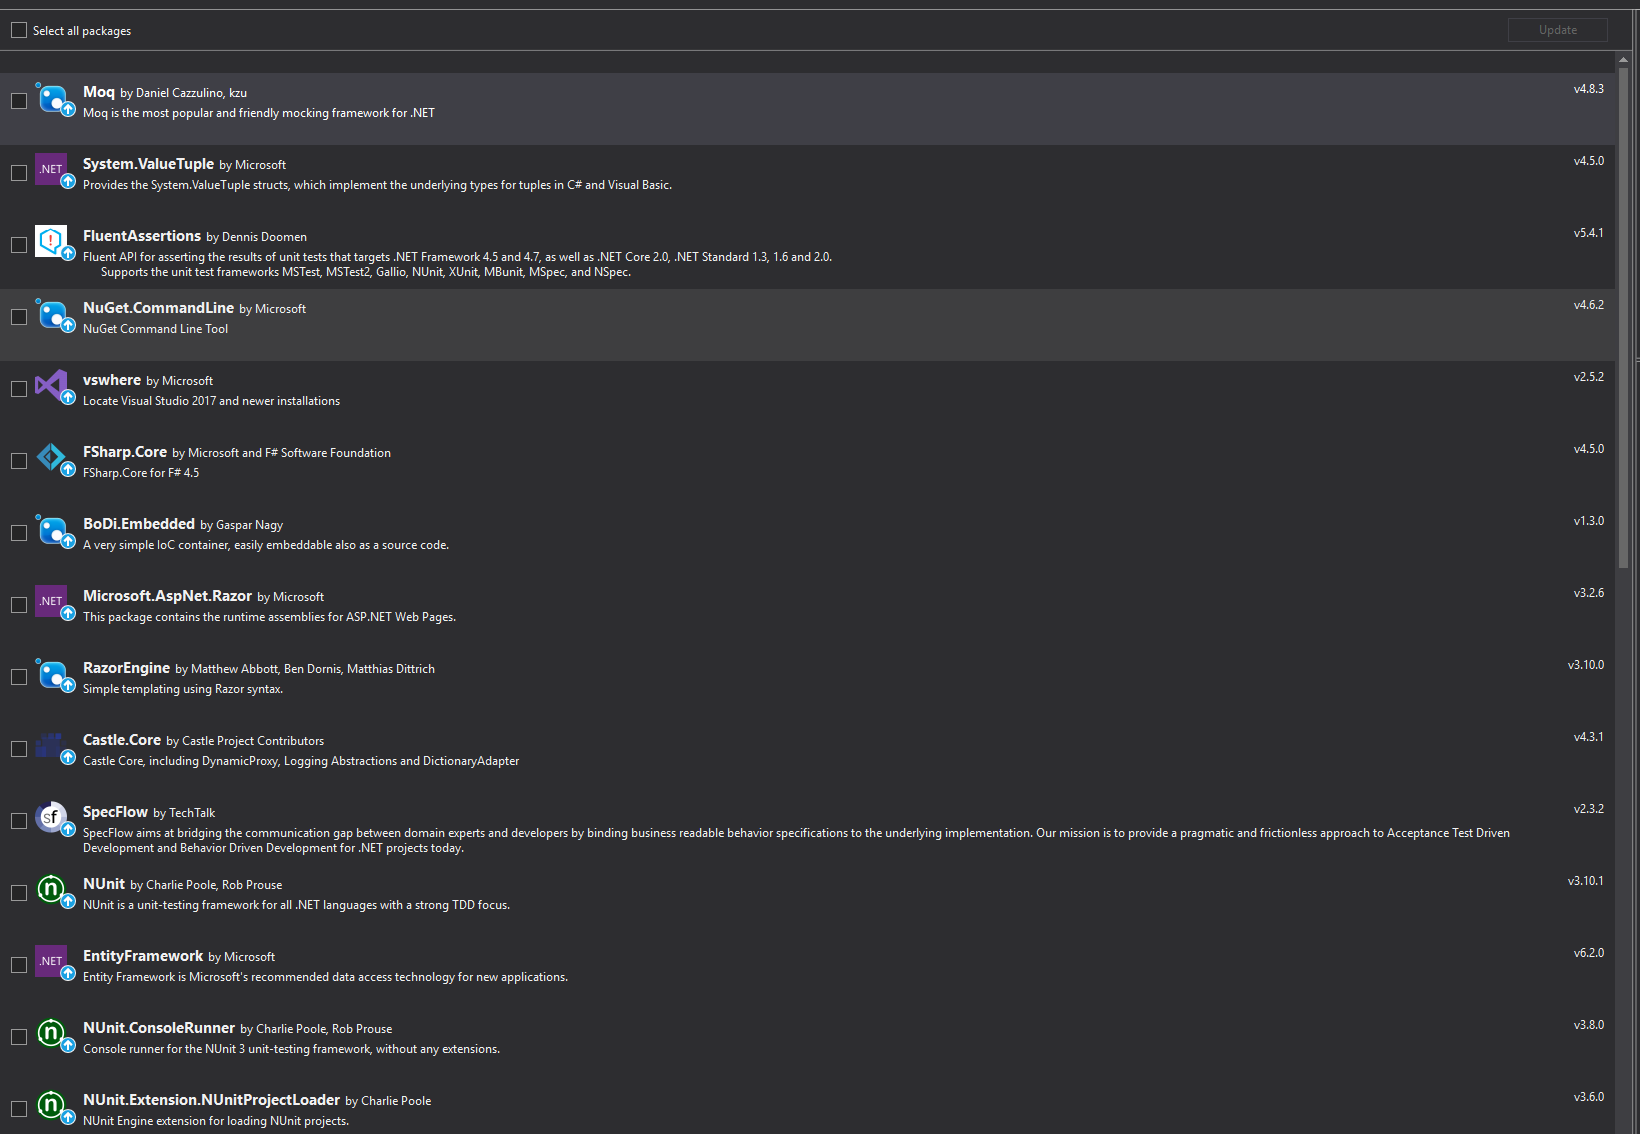Check the Moq package checkbox
Screen dimensions: 1640x1134
pyautogui.click(x=19, y=101)
